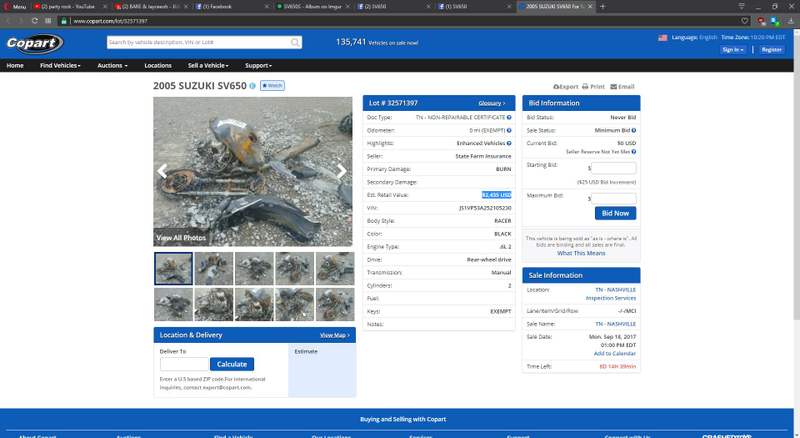Close the 2005 SUZUKI SV650 tab
The height and width of the screenshot is (438, 800).
[590, 7]
